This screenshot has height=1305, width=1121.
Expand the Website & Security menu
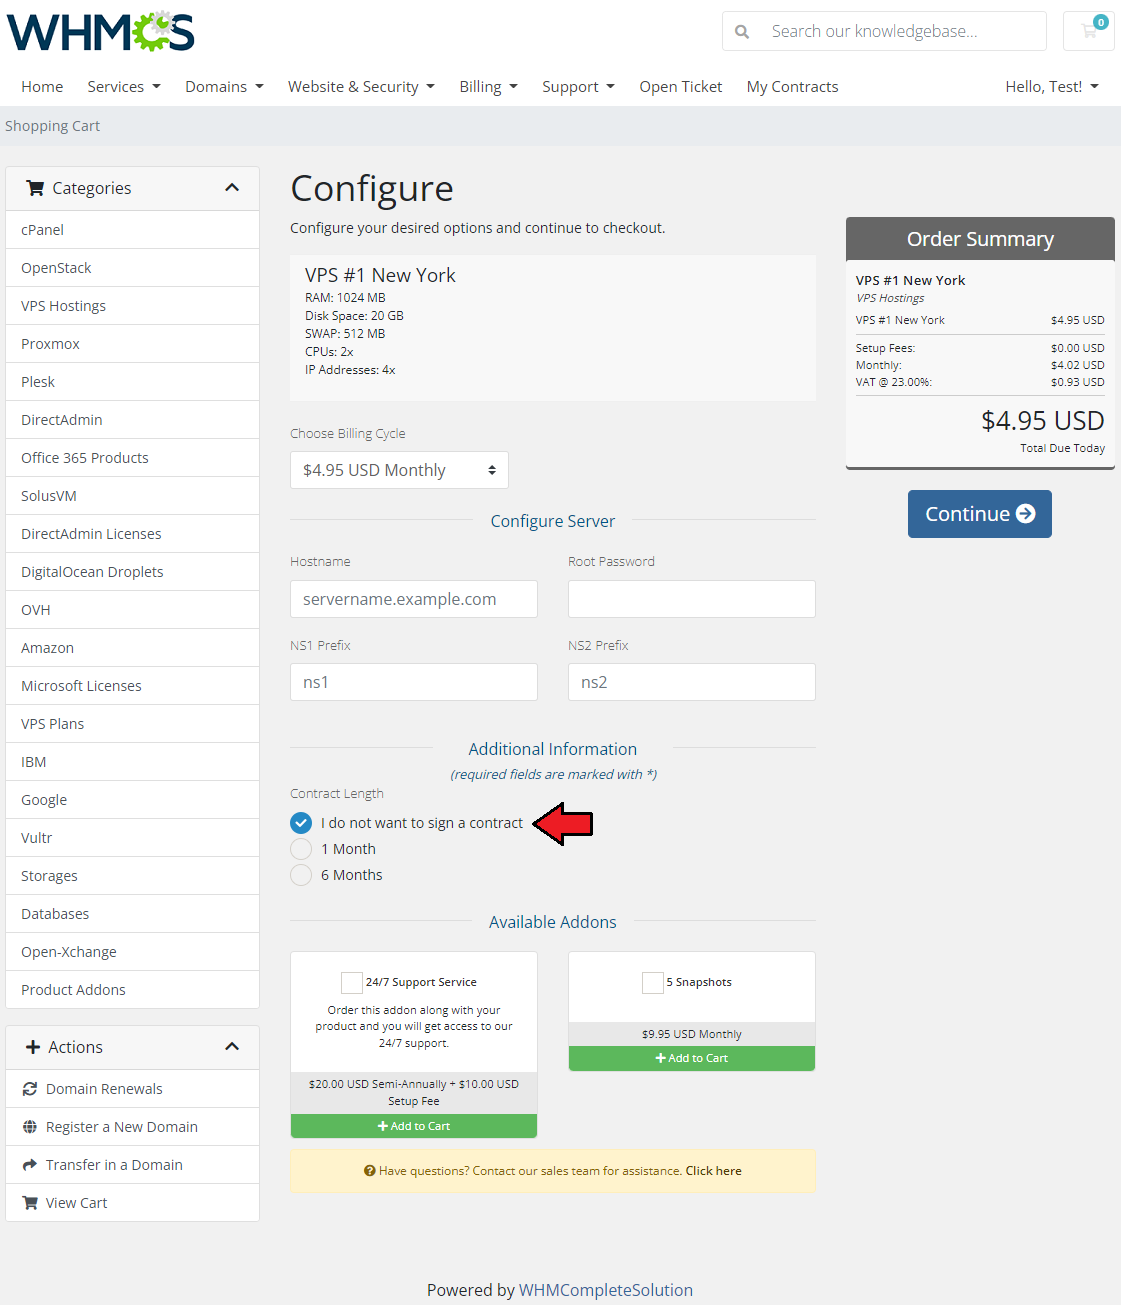(x=361, y=87)
